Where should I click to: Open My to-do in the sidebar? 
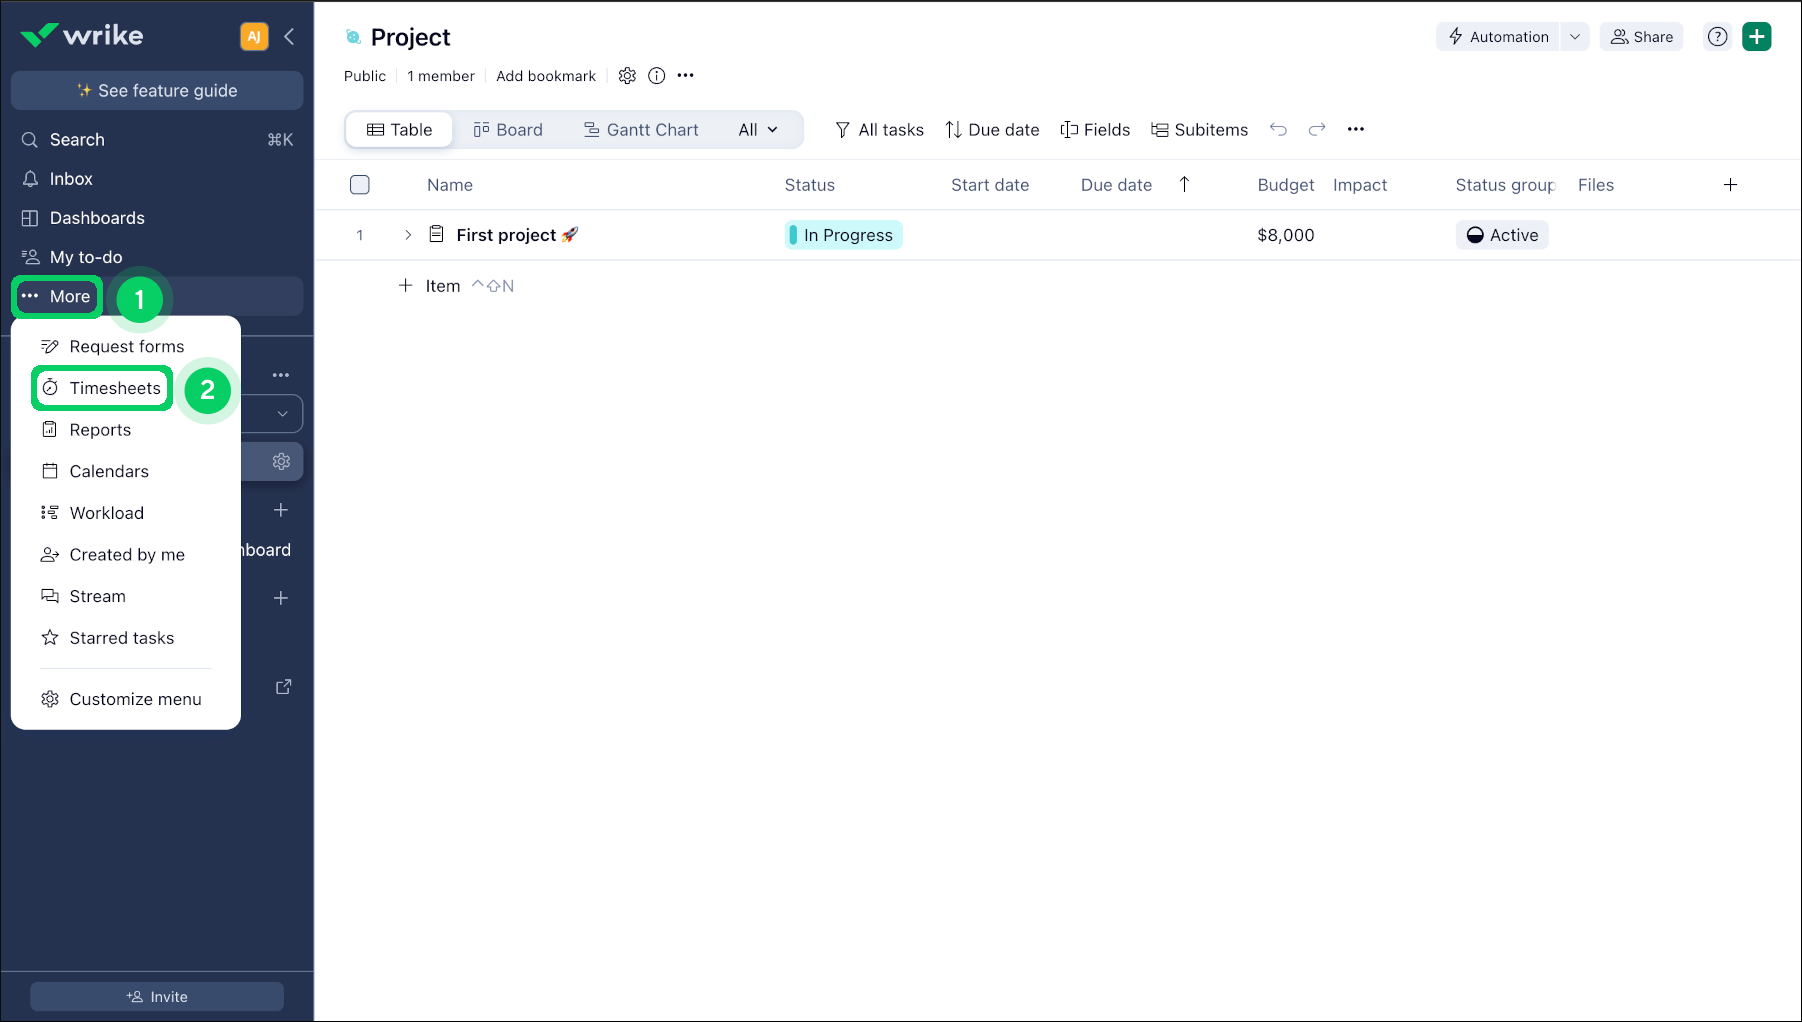[83, 256]
